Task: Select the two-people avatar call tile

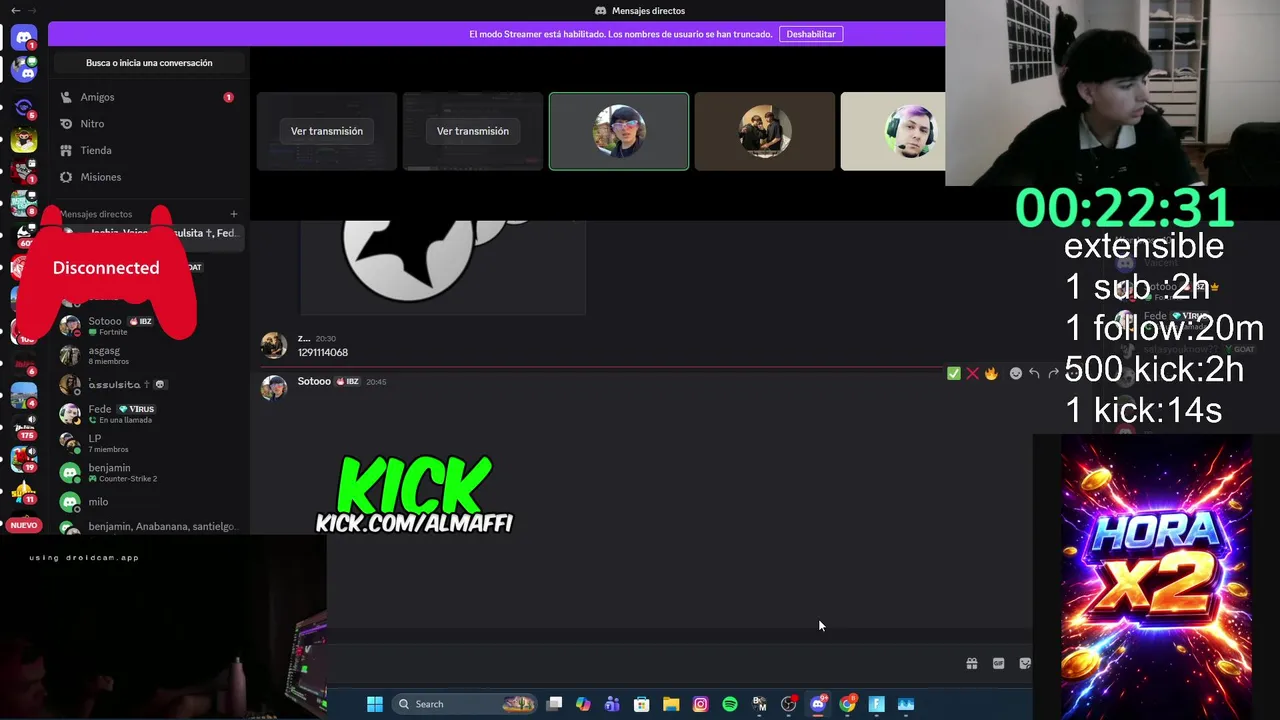Action: (x=765, y=131)
